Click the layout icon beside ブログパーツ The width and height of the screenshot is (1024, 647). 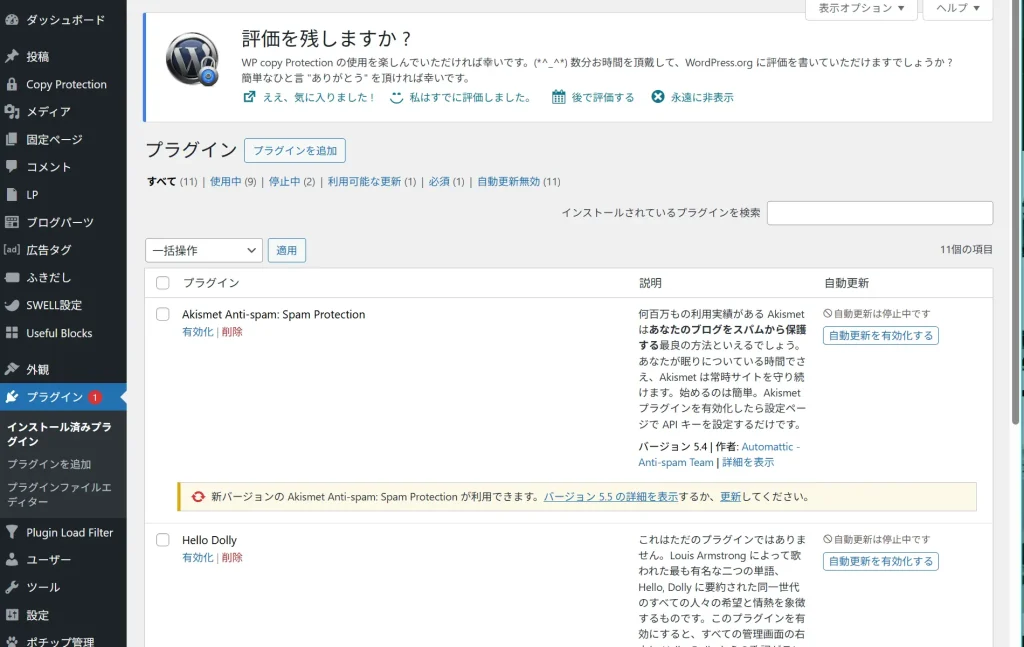(12, 222)
